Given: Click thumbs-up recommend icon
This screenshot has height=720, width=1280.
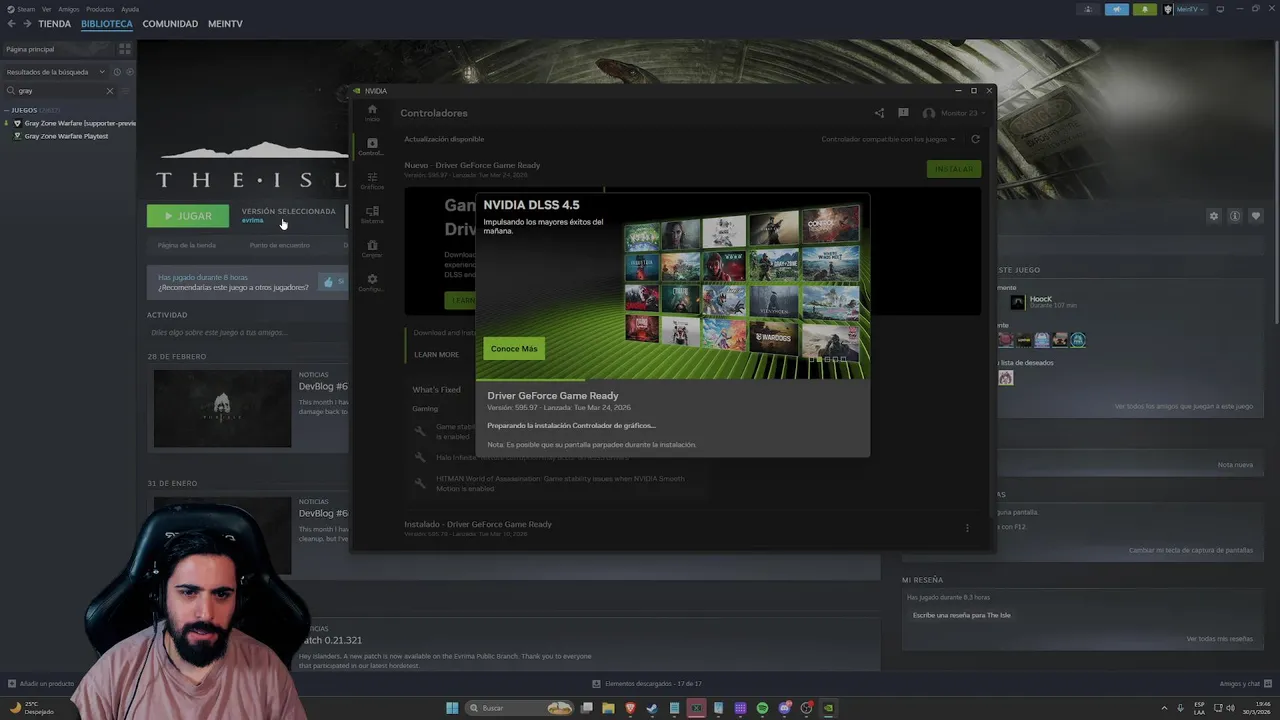Looking at the screenshot, I should click(328, 282).
